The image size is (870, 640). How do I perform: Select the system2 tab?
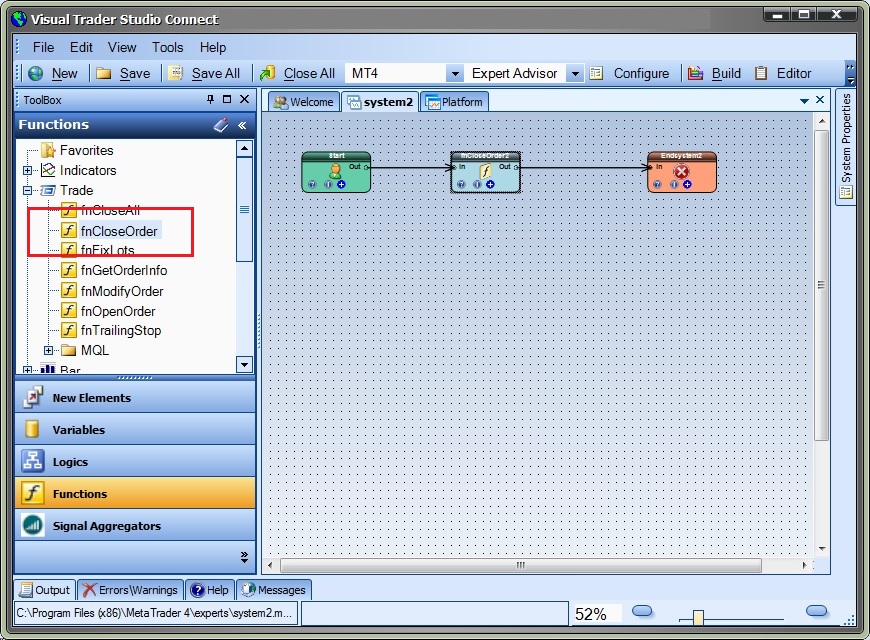pos(380,102)
